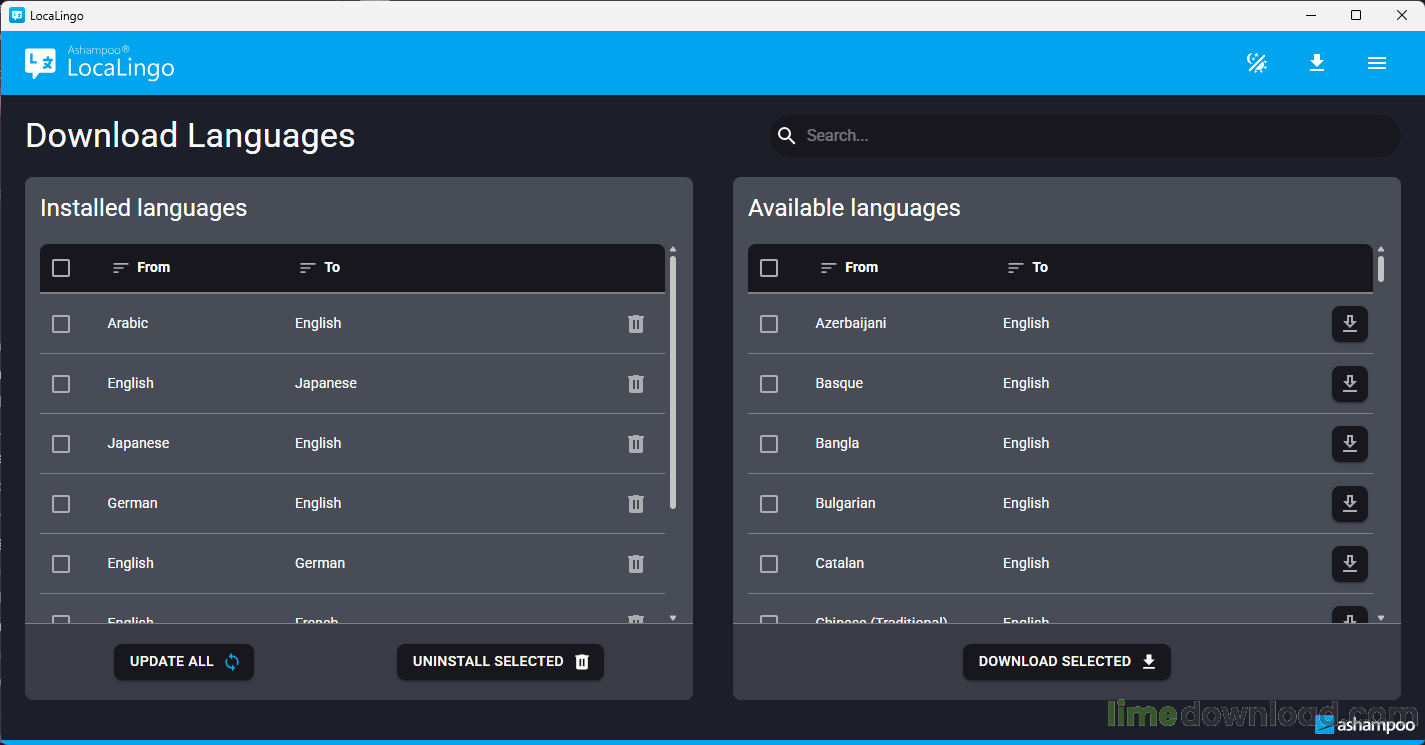Focus the Installed languages panel
This screenshot has height=745, width=1425.
(143, 207)
